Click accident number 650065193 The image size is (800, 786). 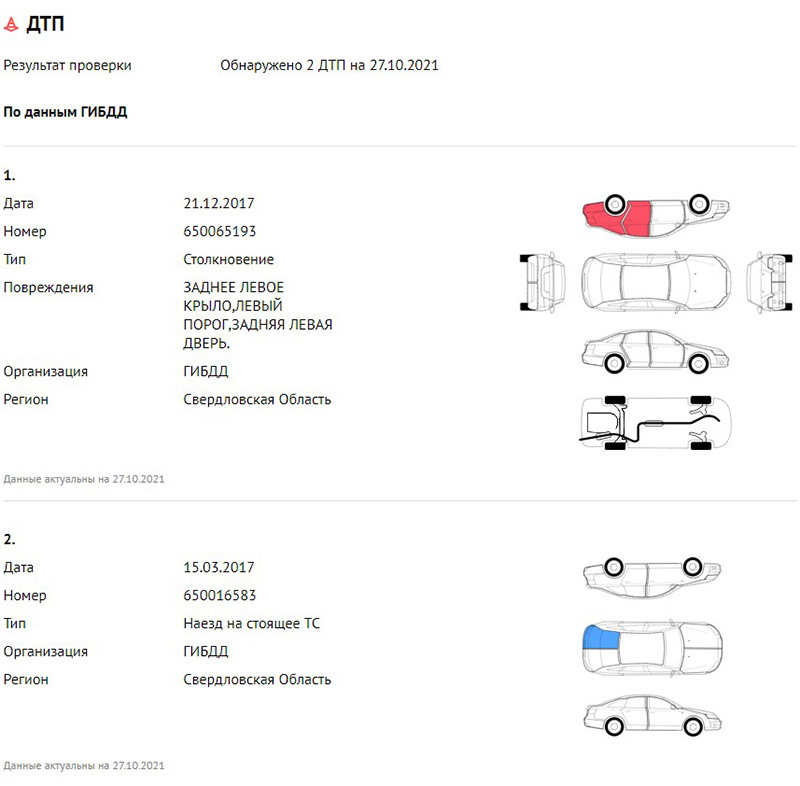pos(220,232)
